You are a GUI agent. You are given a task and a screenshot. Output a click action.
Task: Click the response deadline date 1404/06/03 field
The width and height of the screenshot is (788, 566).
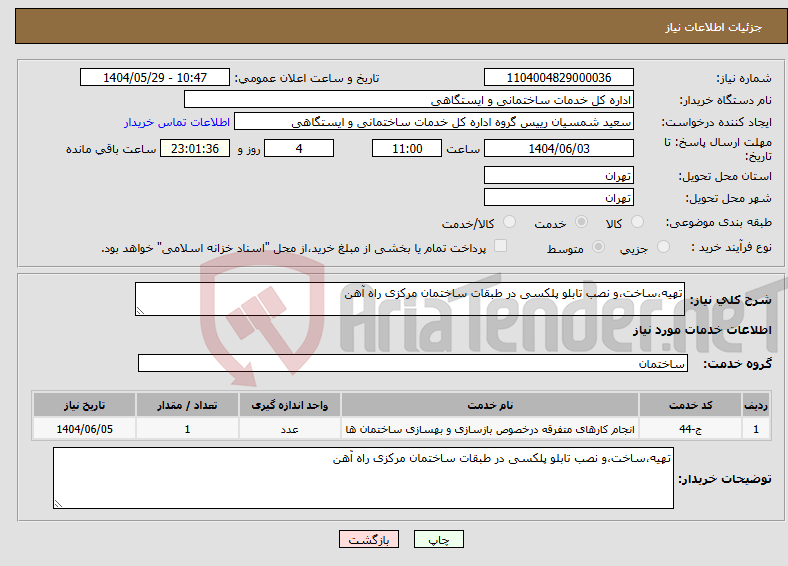tap(559, 148)
